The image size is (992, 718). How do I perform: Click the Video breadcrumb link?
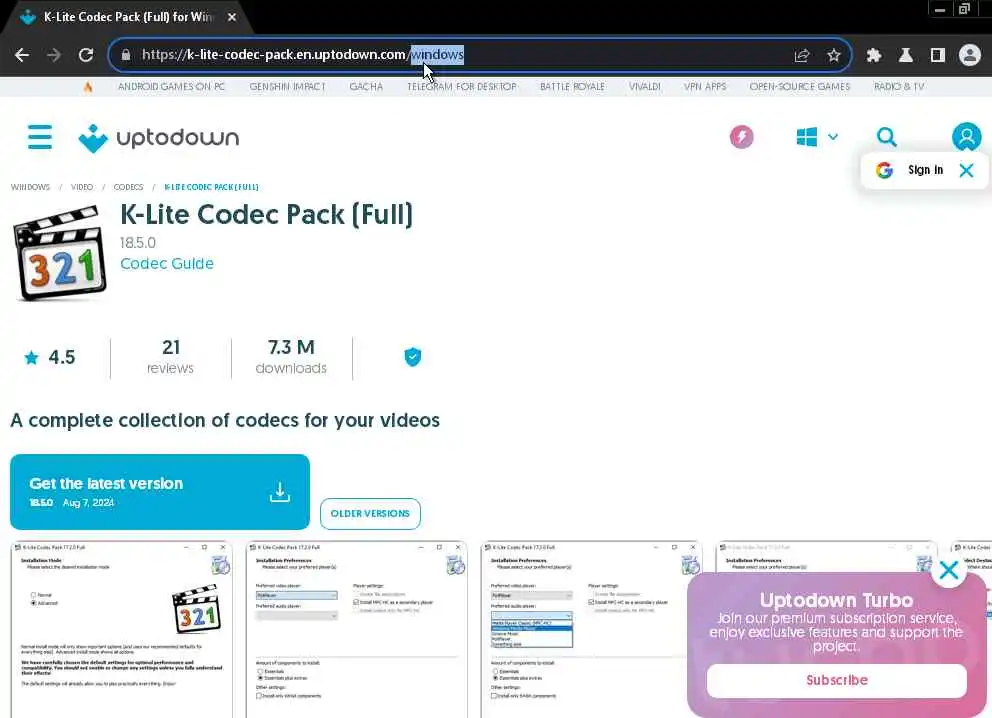pyautogui.click(x=82, y=187)
